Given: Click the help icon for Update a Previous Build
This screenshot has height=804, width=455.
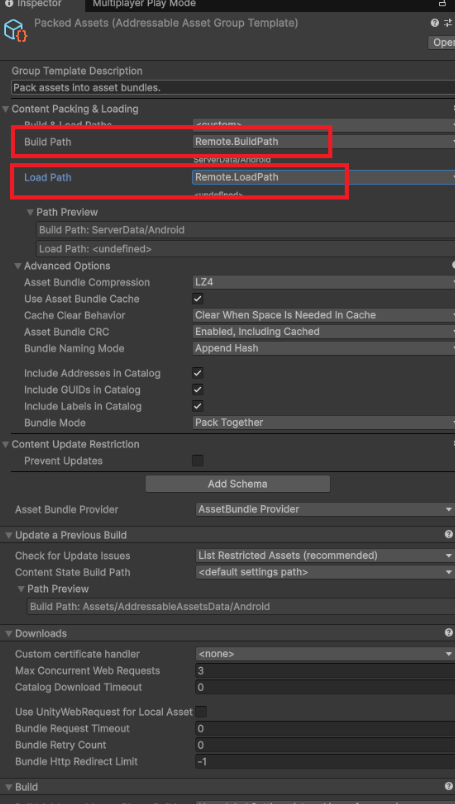Looking at the screenshot, I should pyautogui.click(x=449, y=535).
